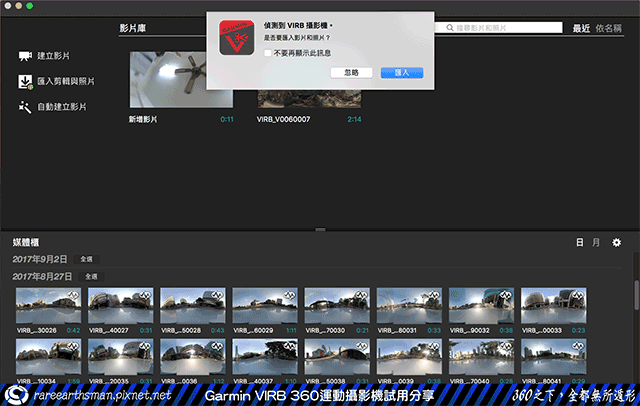Select VIRB_...40027 clip thumbnail
This screenshot has width=640, height=406.
coord(120,305)
